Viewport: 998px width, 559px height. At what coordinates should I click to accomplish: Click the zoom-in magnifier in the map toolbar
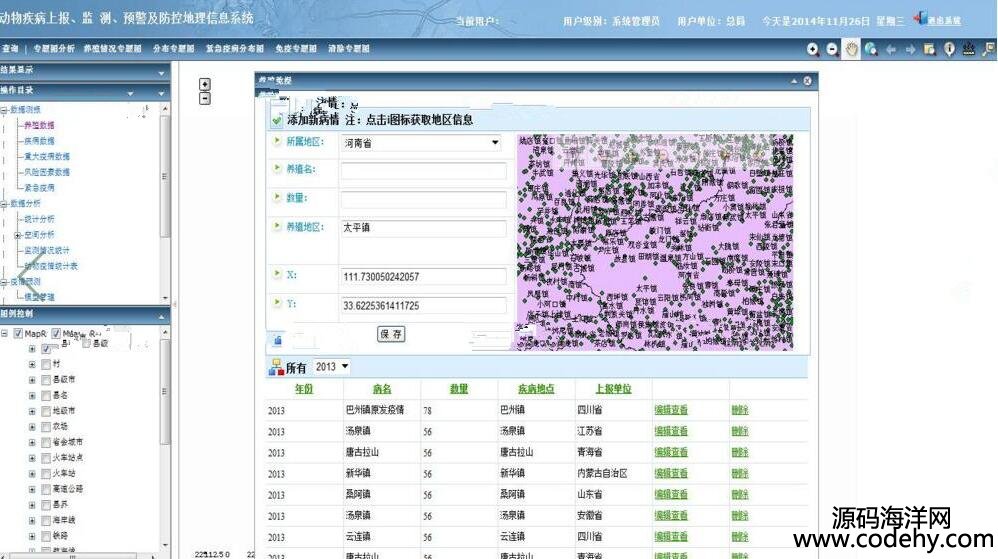coord(813,49)
